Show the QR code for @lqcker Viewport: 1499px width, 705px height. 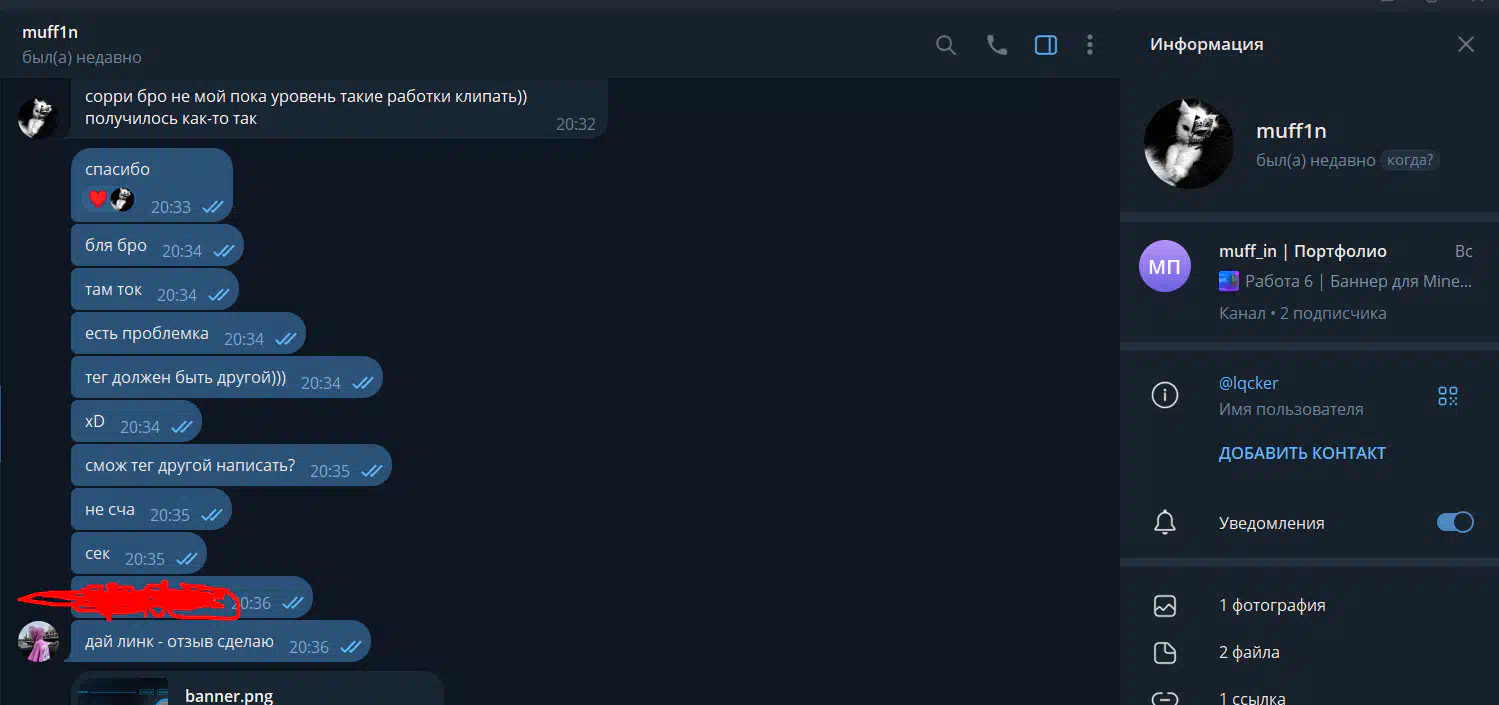1448,396
